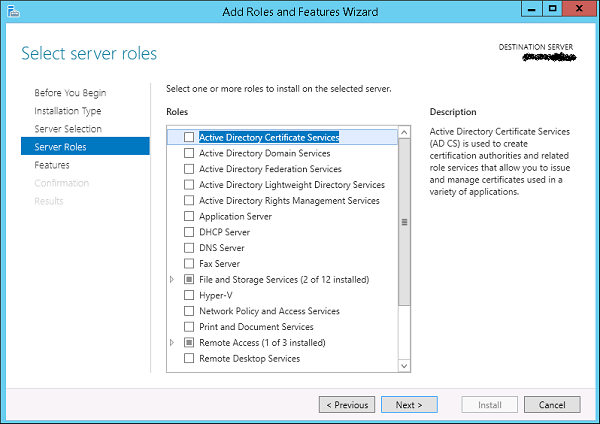Select the DNS Server checkbox

[x=189, y=248]
